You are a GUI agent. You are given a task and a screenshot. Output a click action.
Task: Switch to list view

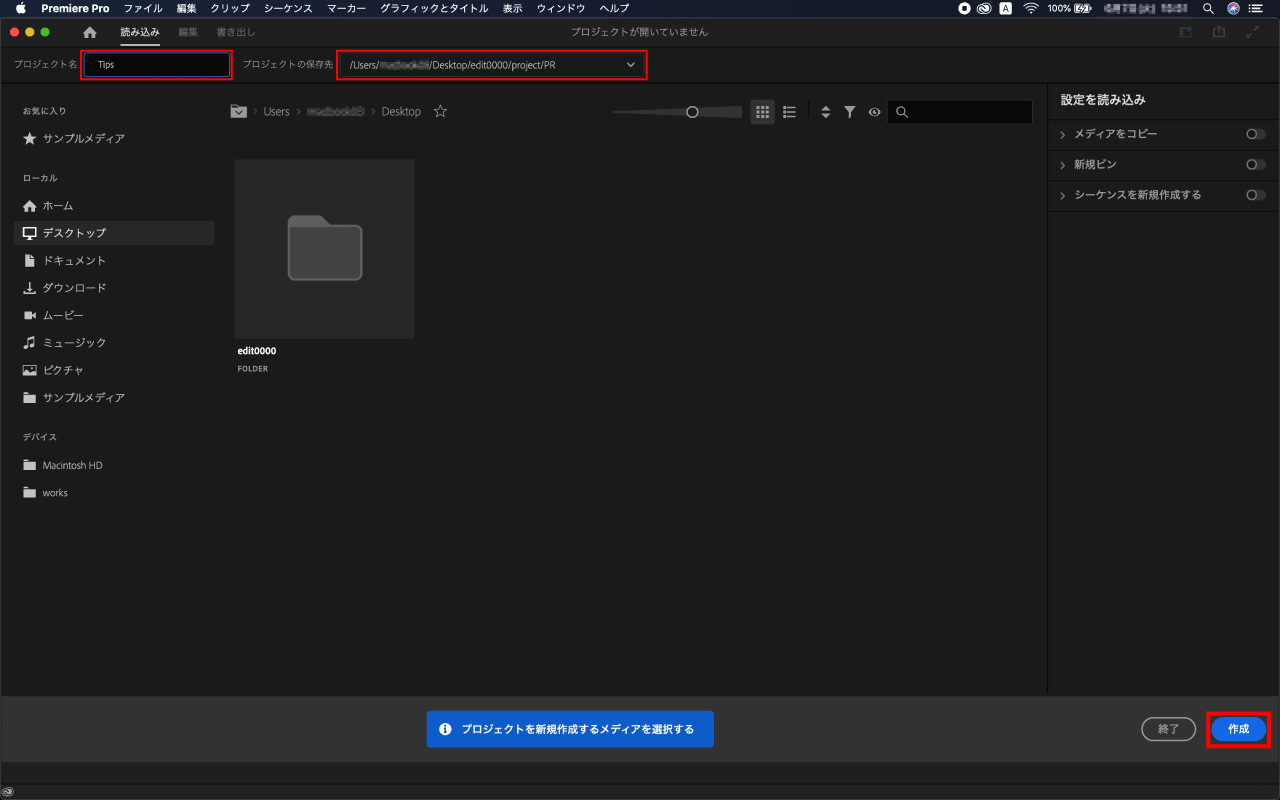point(789,112)
